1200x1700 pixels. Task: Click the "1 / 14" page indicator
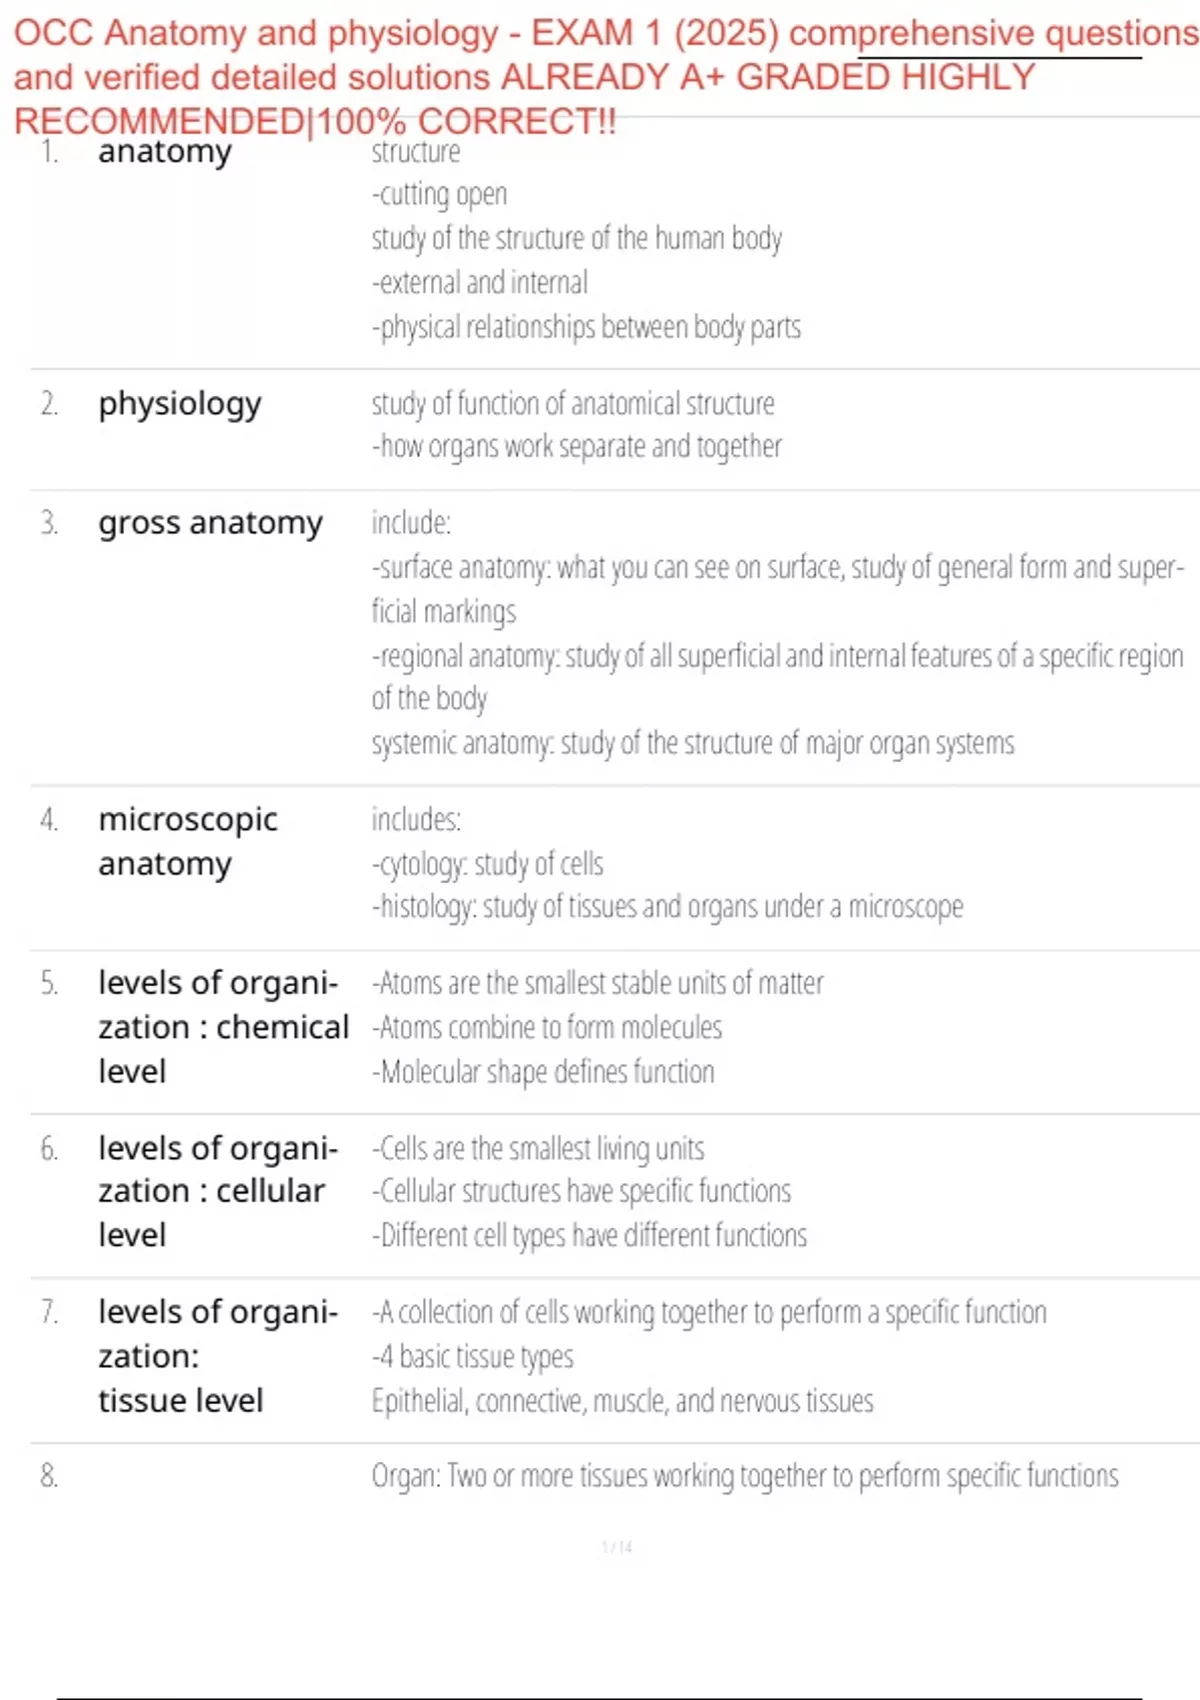tap(617, 1548)
